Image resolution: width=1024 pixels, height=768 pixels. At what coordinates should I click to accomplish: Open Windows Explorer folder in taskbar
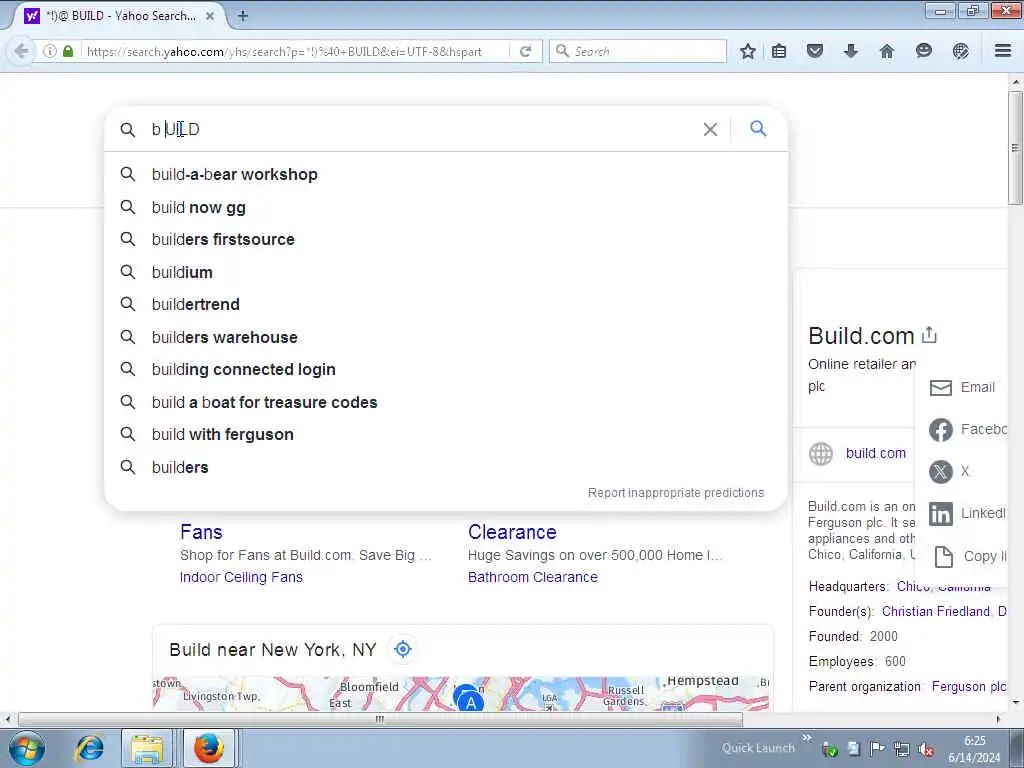click(x=148, y=748)
